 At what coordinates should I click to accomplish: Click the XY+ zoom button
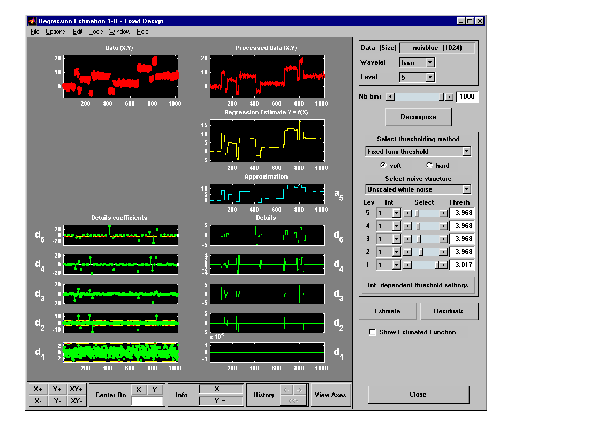tap(76, 389)
